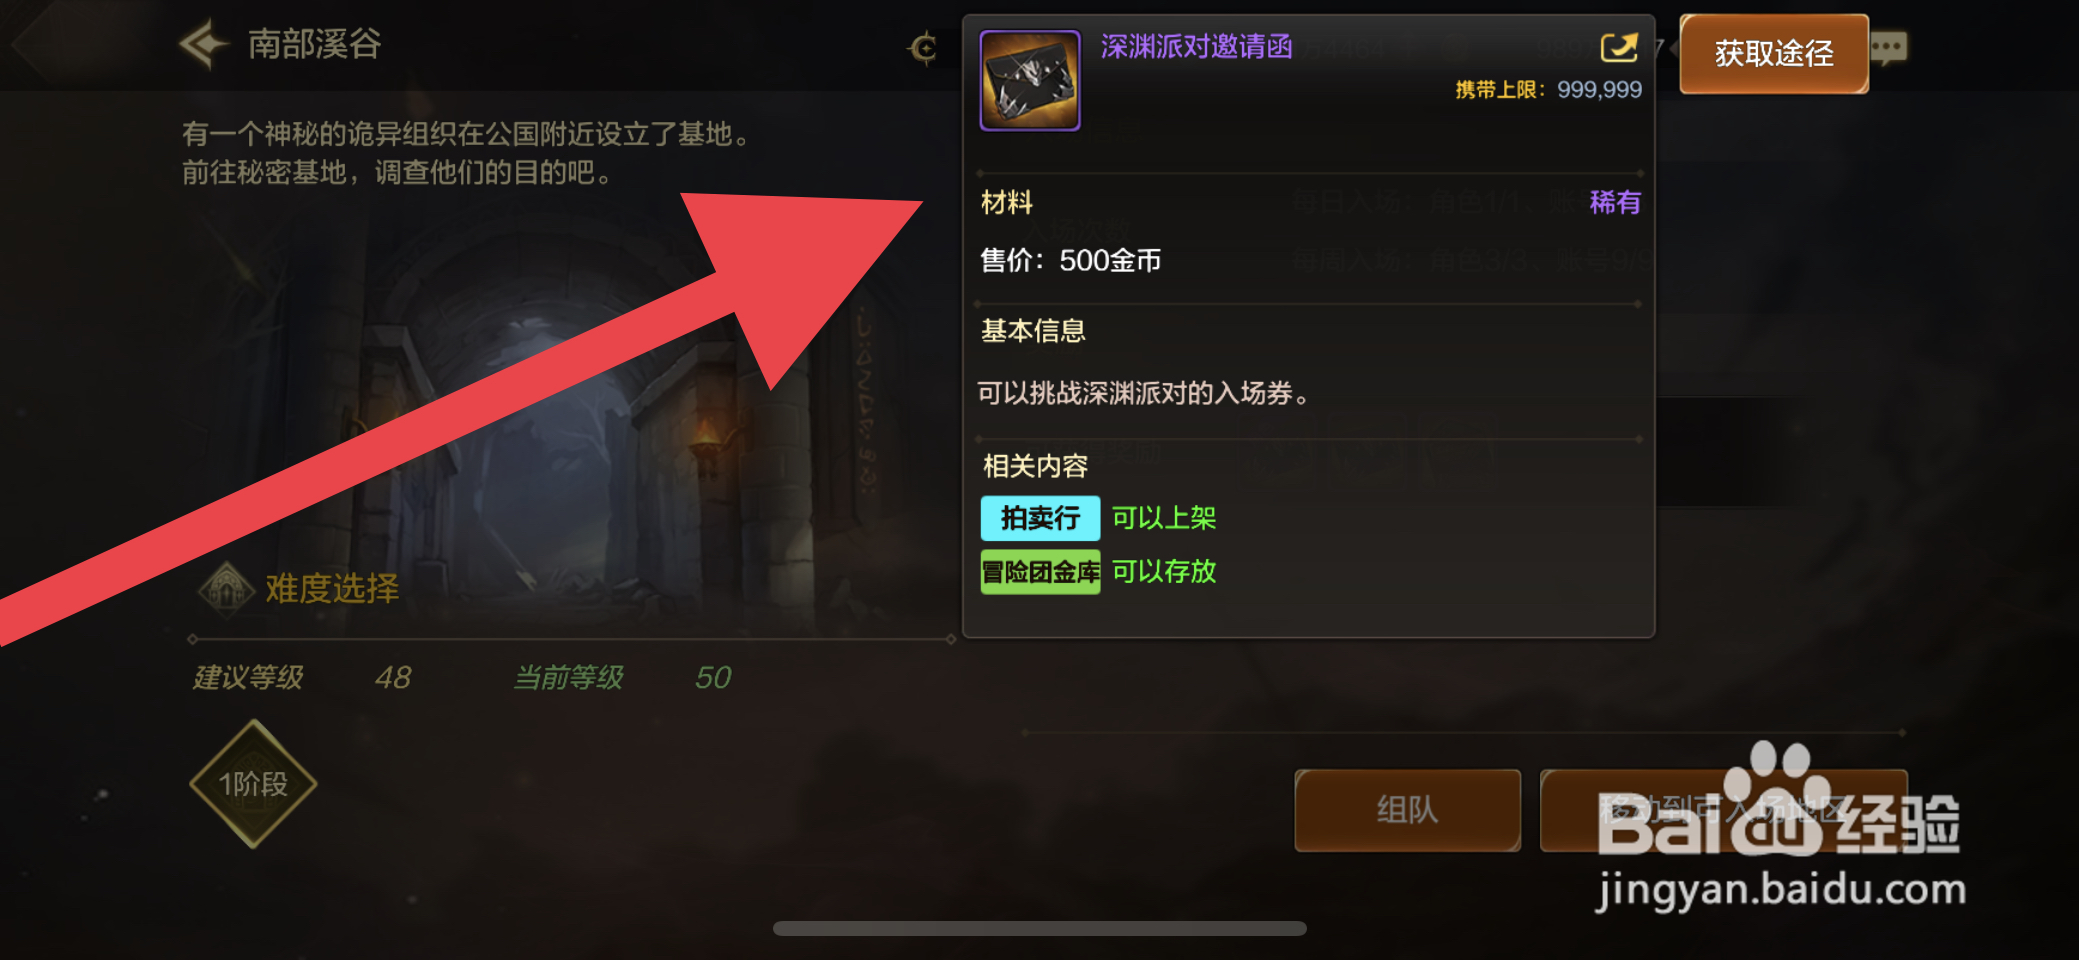Tap the 难度选择 emblem icon

coord(227,589)
